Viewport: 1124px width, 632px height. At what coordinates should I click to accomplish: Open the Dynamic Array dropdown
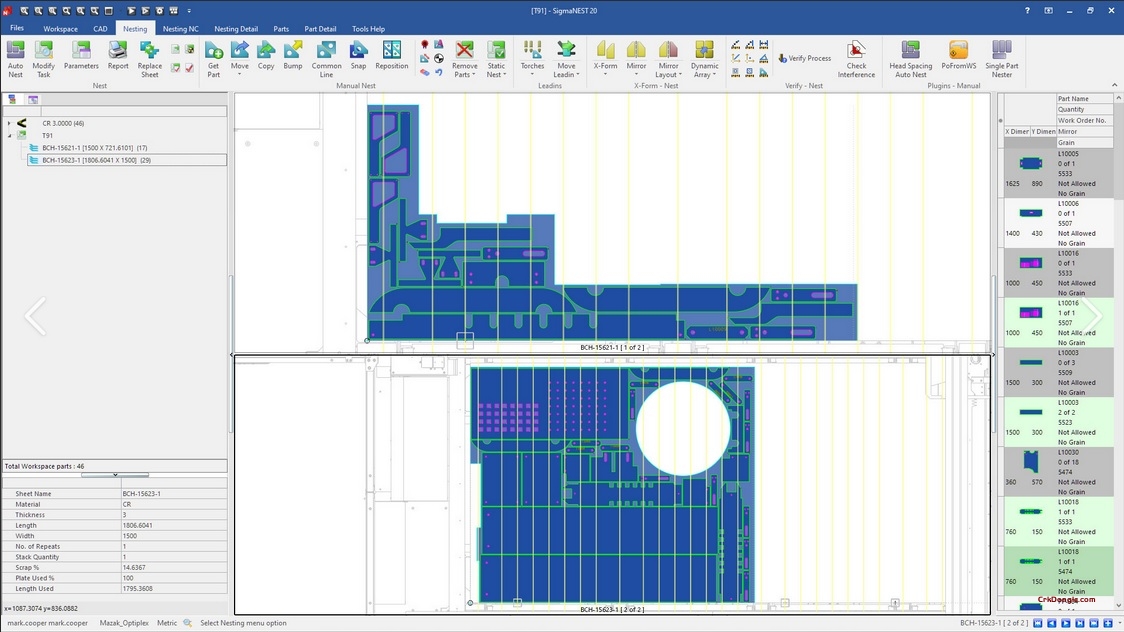pyautogui.click(x=705, y=57)
